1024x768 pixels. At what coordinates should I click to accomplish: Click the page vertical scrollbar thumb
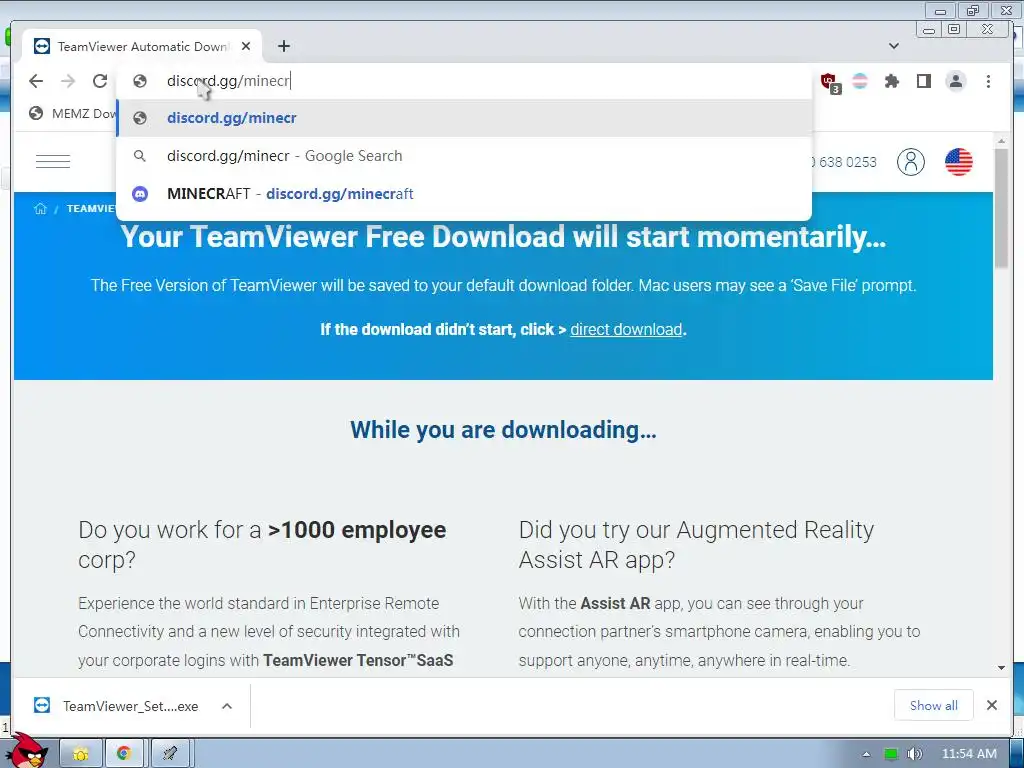coord(1001,208)
